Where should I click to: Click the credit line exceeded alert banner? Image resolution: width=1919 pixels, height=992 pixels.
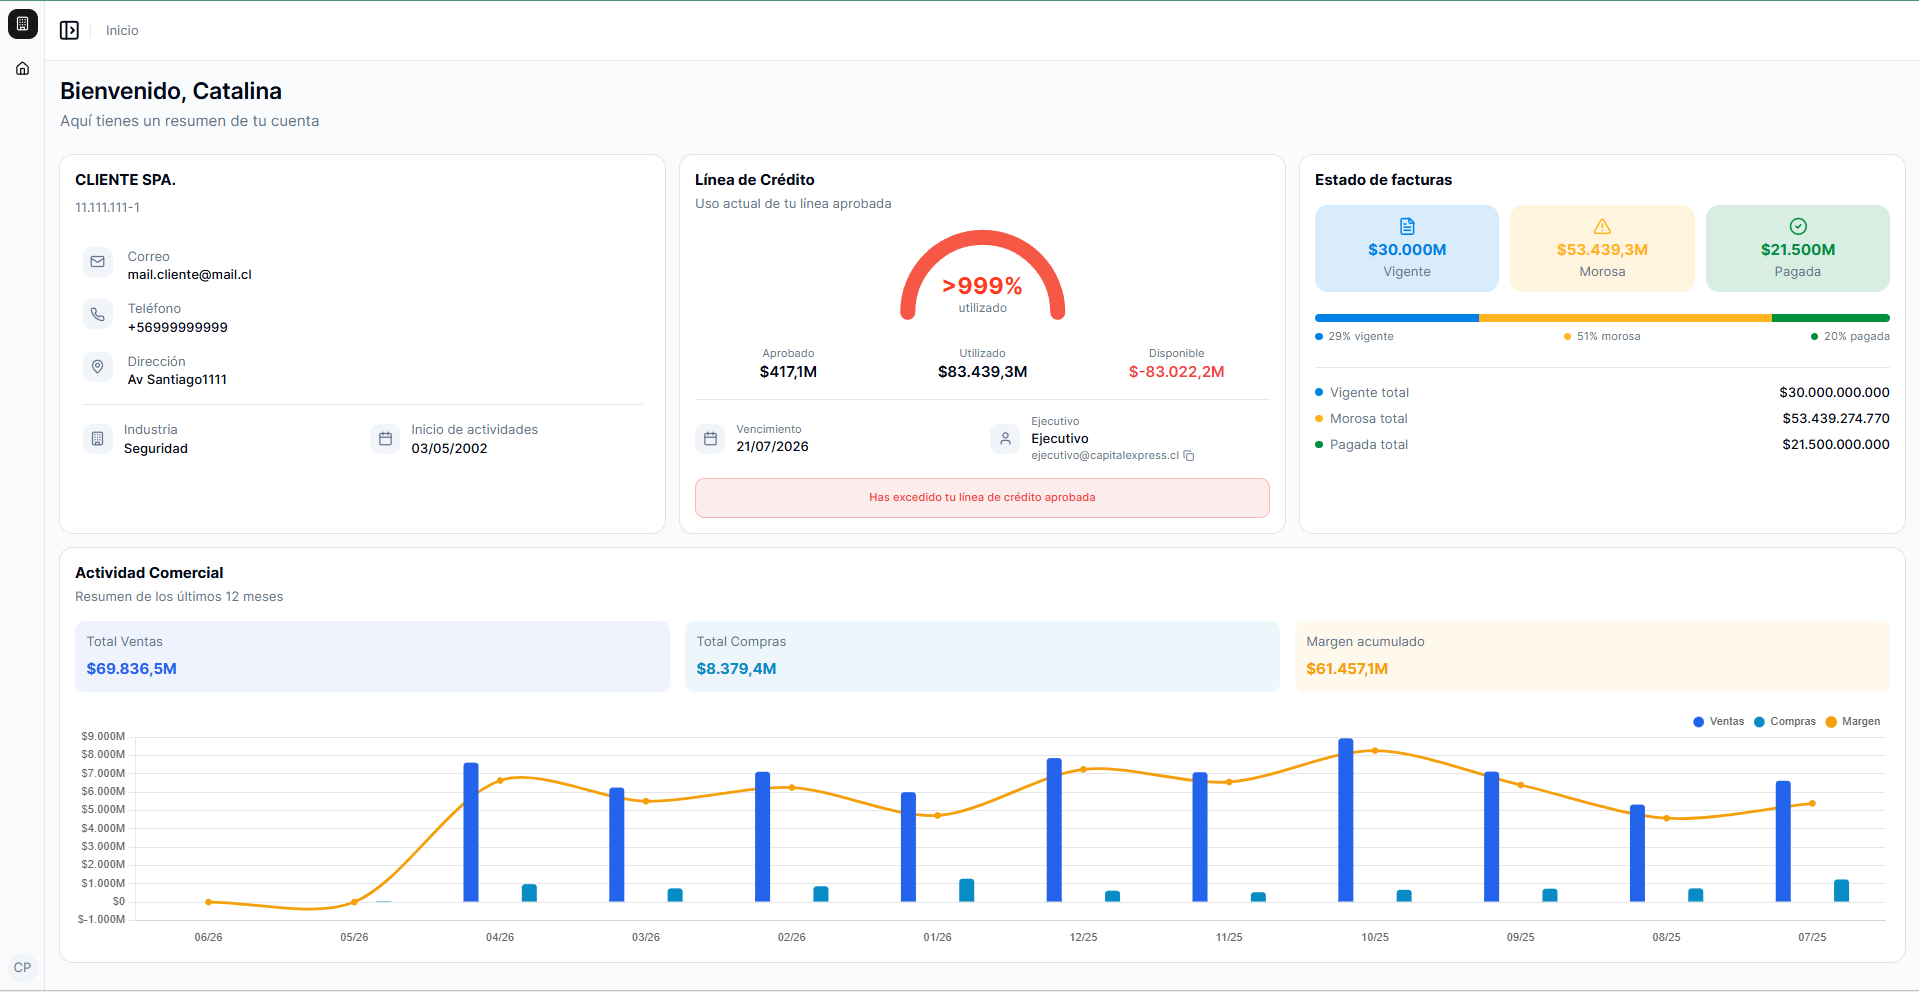click(982, 498)
